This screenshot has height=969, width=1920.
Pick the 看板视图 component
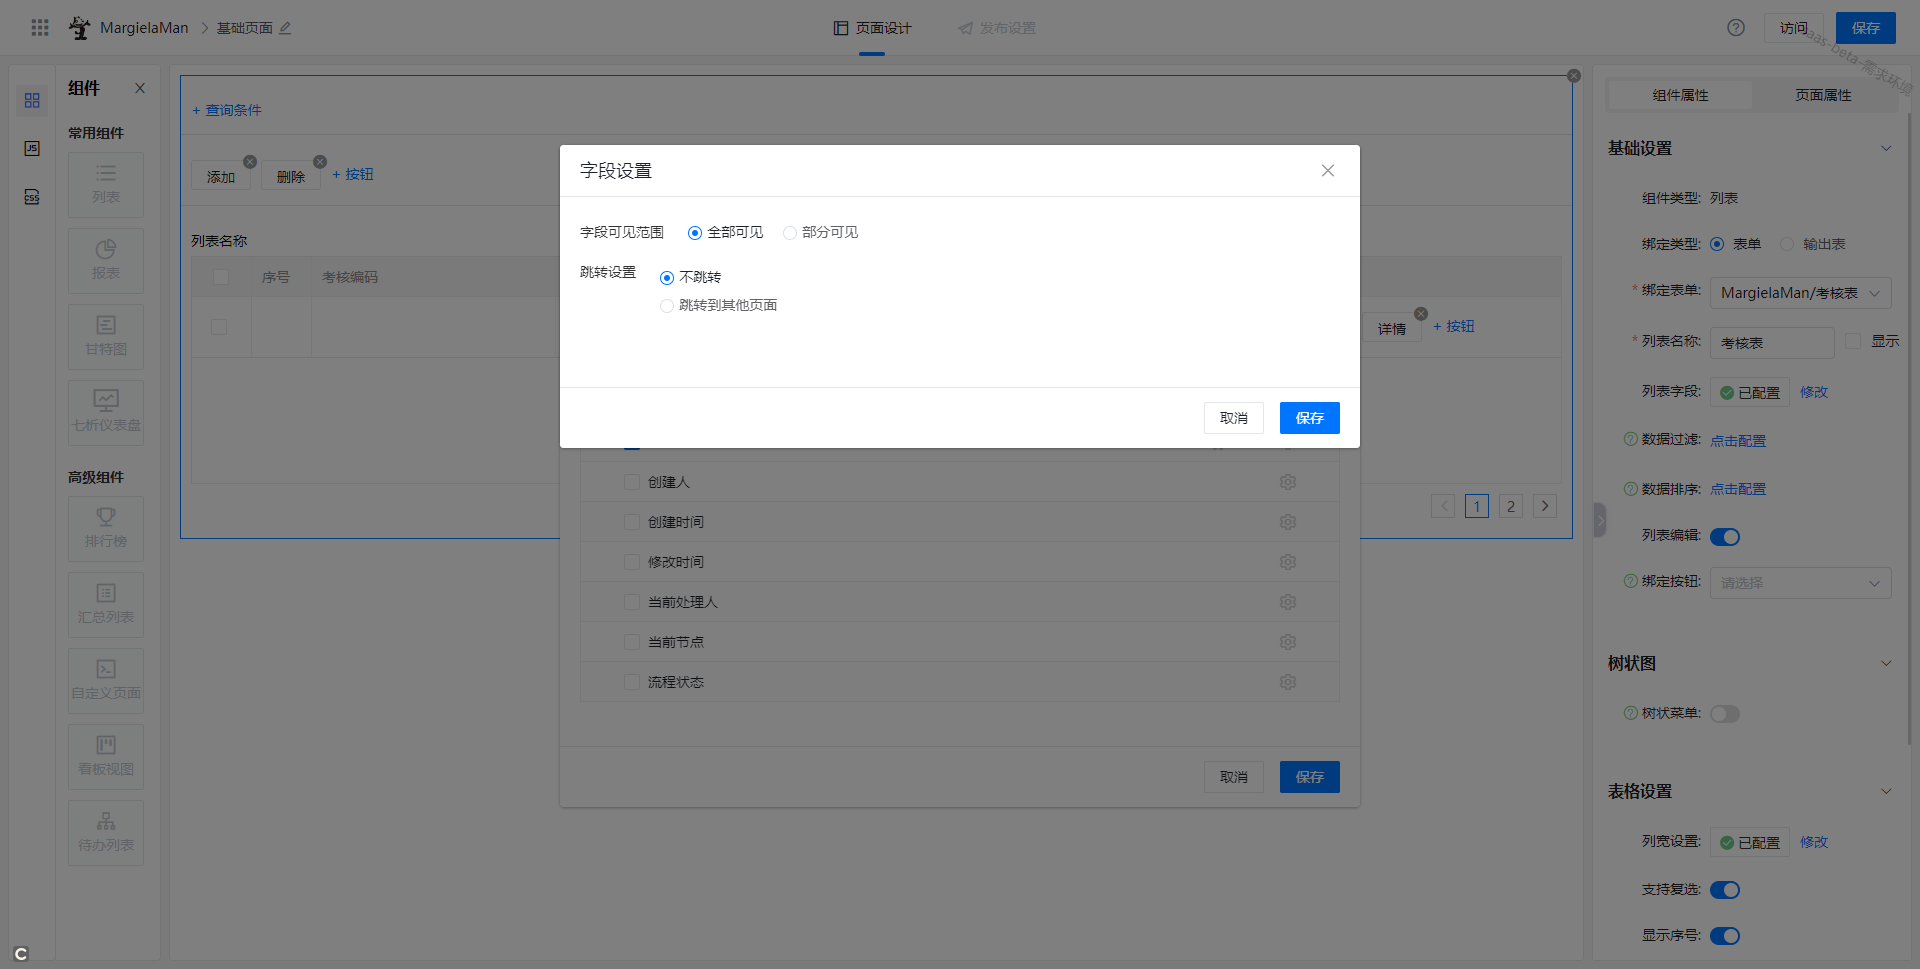point(106,757)
